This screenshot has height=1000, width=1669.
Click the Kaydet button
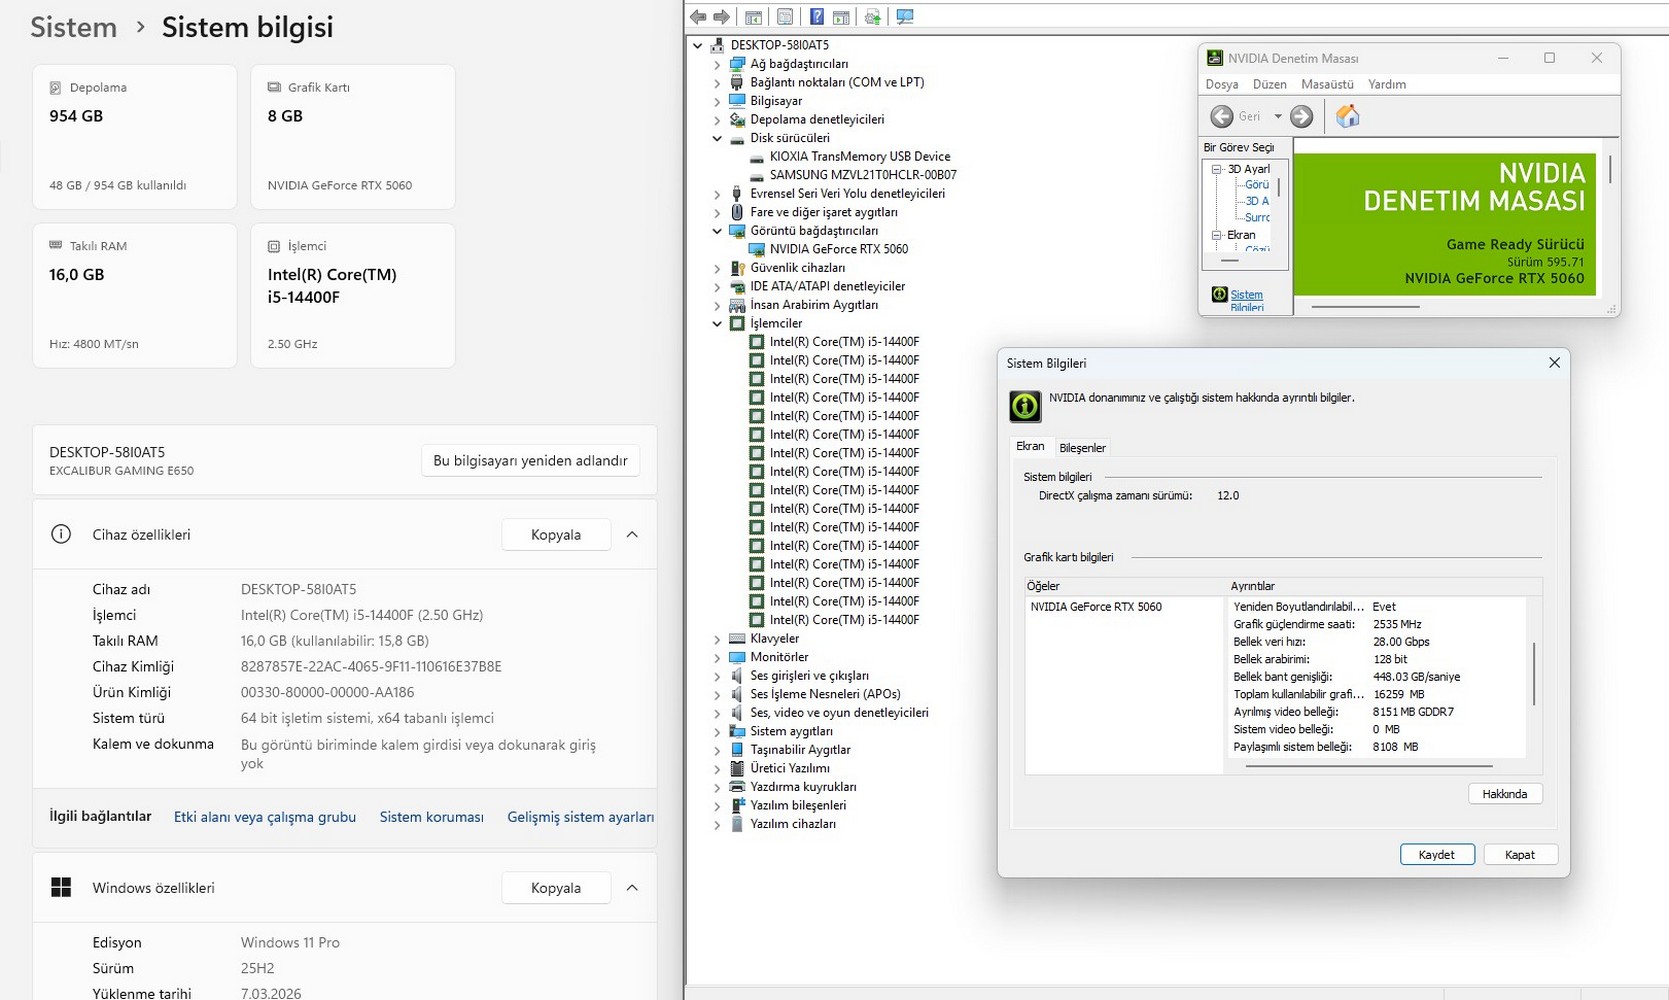coord(1437,854)
